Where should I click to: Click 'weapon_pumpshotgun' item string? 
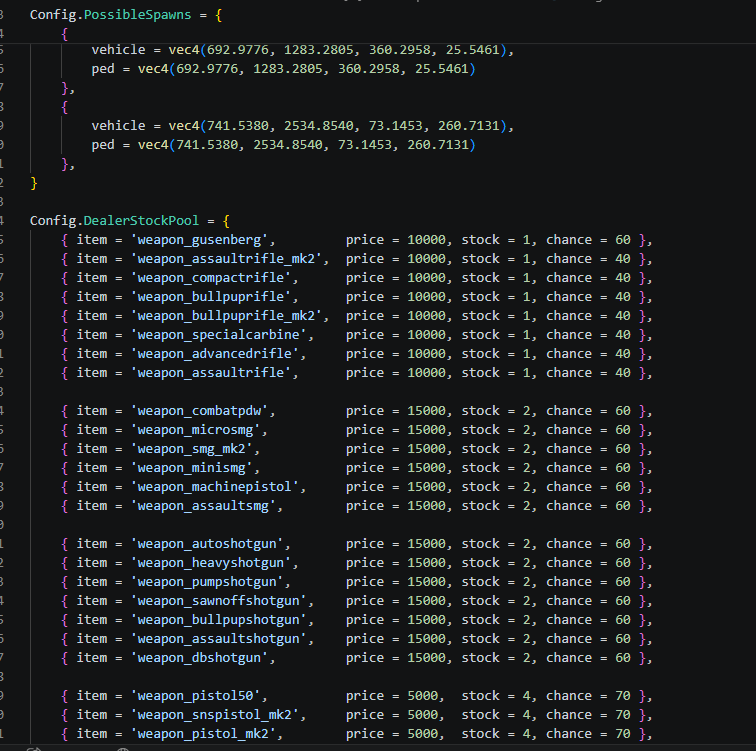(x=207, y=582)
